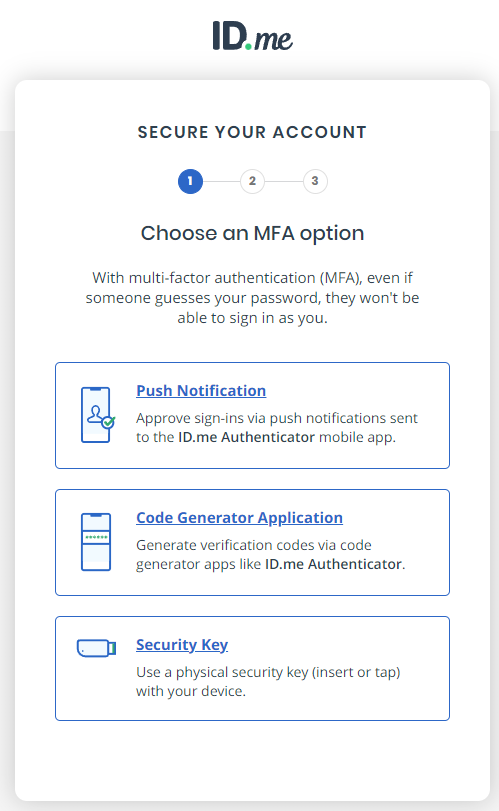The image size is (499, 811).
Task: Open the Push Notification link
Action: pos(201,391)
